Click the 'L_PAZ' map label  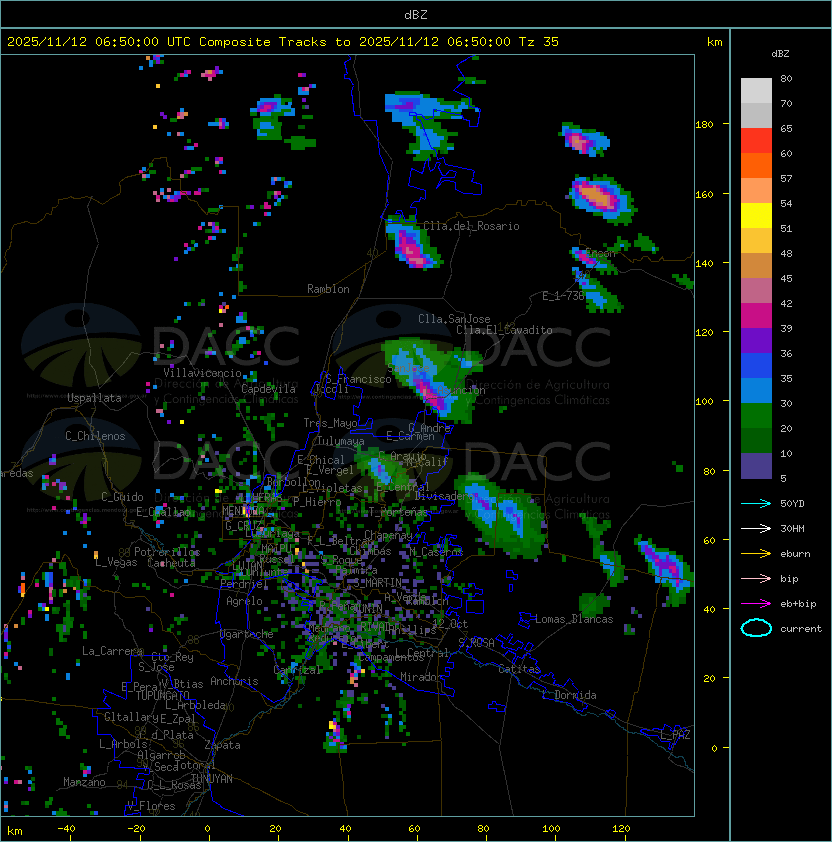(675, 734)
